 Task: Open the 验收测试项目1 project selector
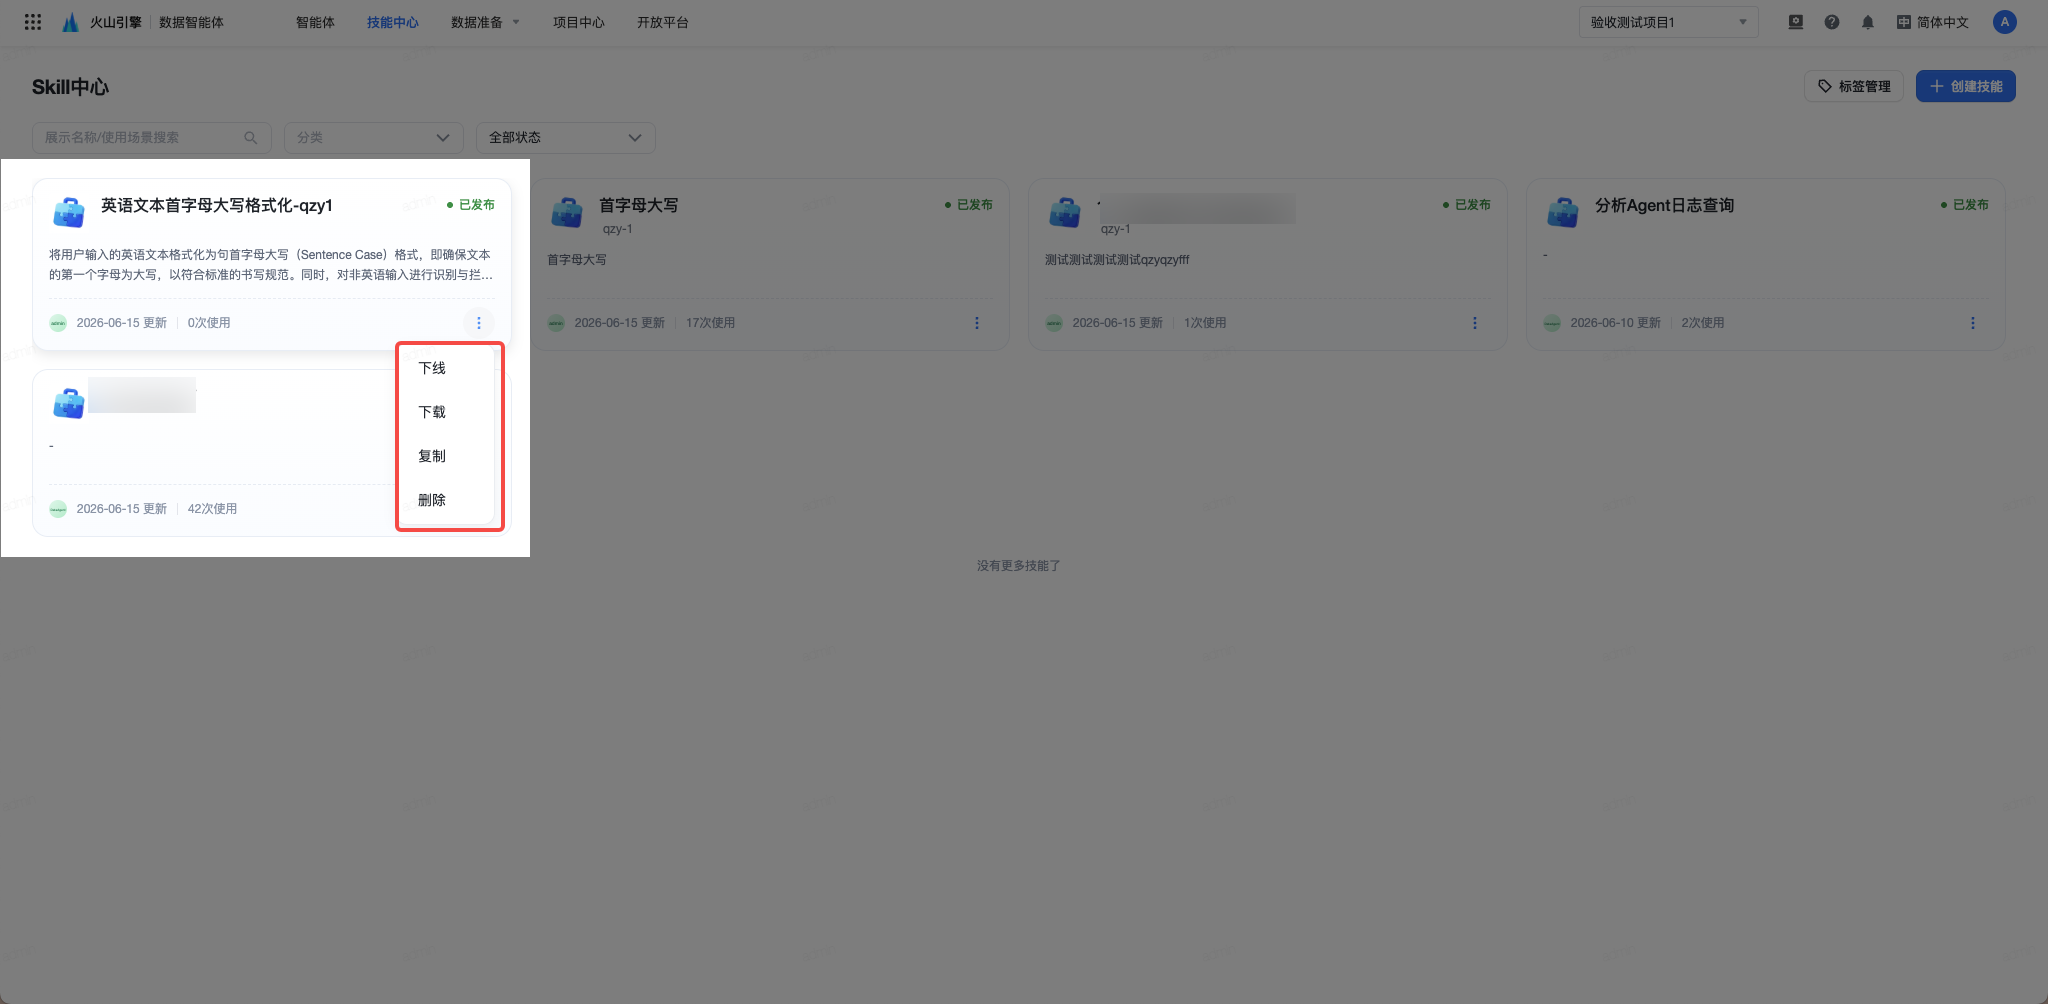coord(1668,22)
